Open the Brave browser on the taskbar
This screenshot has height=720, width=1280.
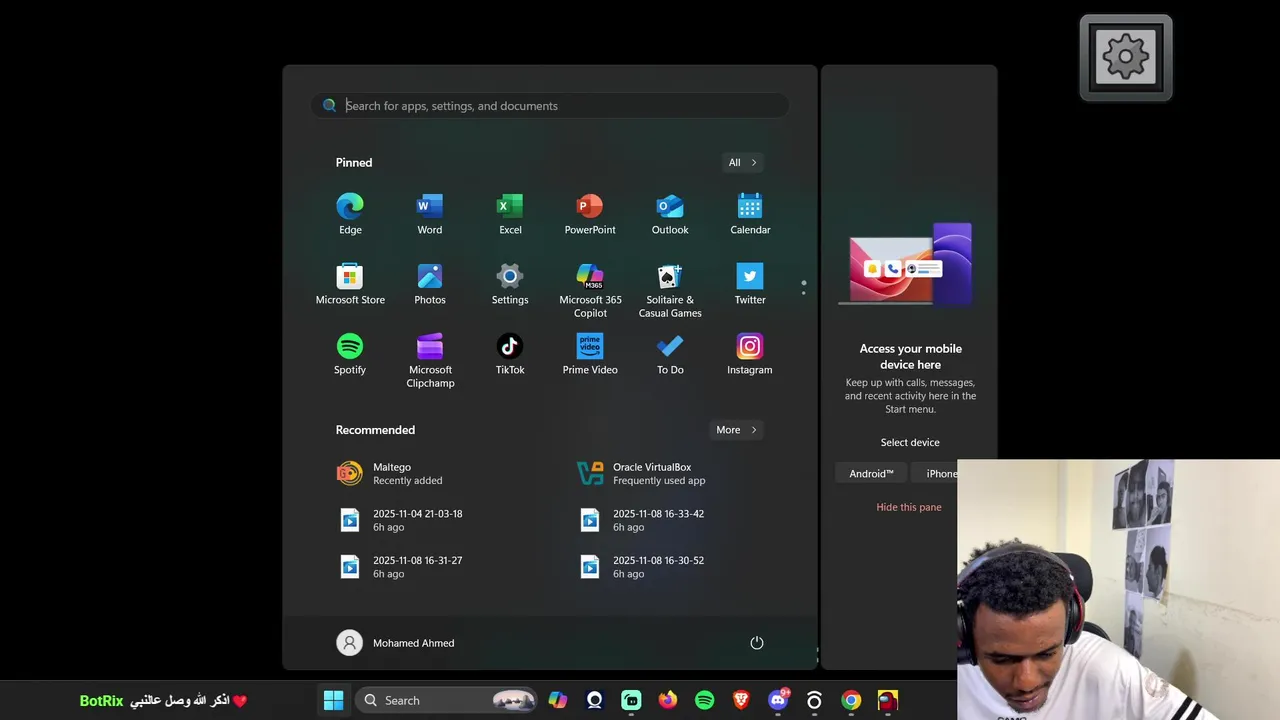tap(741, 700)
